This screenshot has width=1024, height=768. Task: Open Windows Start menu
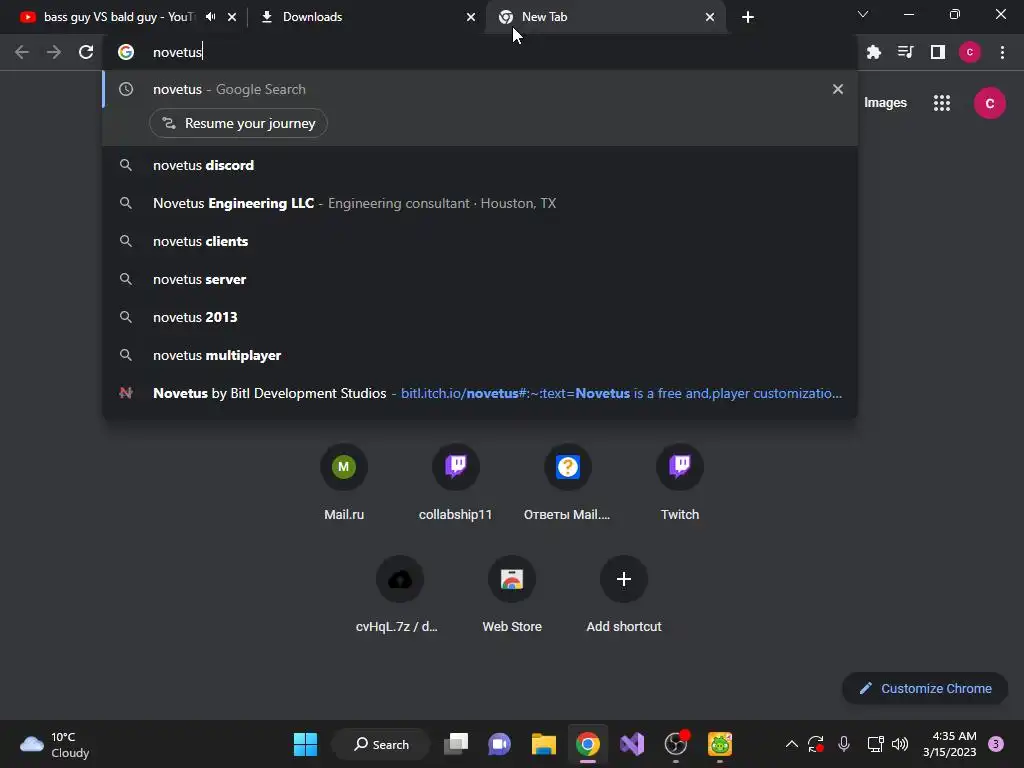[x=305, y=744]
